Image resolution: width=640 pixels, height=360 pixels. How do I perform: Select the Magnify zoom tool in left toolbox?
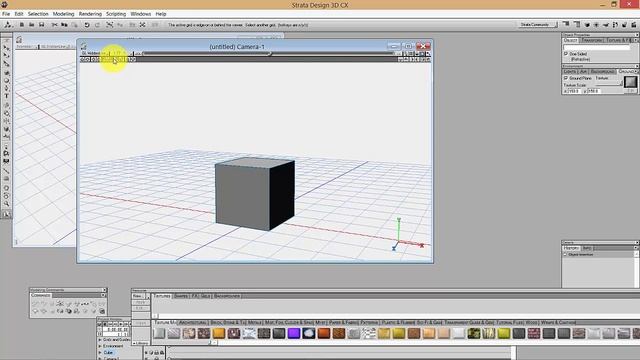(6, 203)
